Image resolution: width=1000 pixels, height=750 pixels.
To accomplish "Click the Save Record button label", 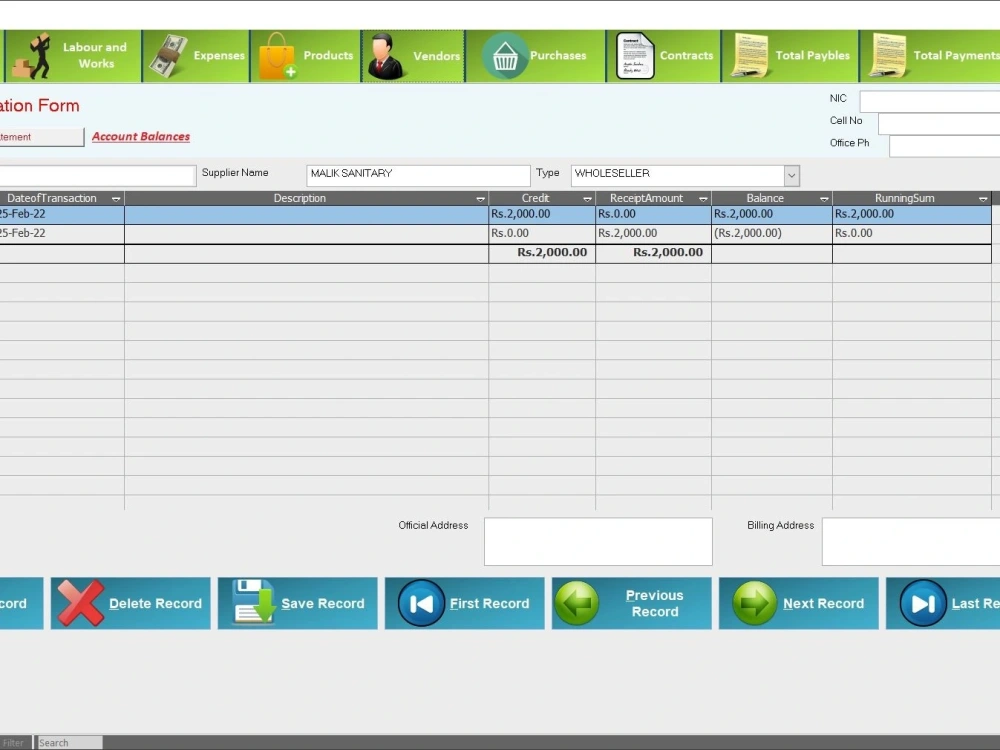I will (323, 603).
